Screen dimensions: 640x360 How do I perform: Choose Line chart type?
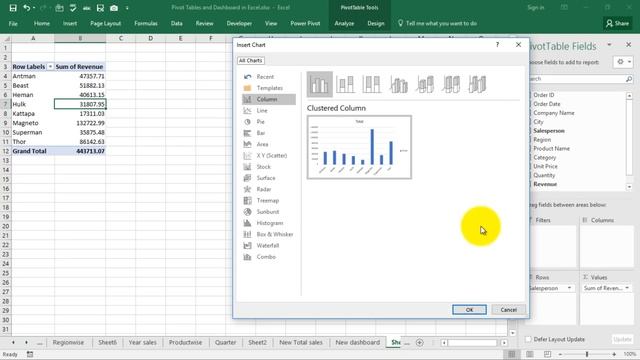point(269,111)
